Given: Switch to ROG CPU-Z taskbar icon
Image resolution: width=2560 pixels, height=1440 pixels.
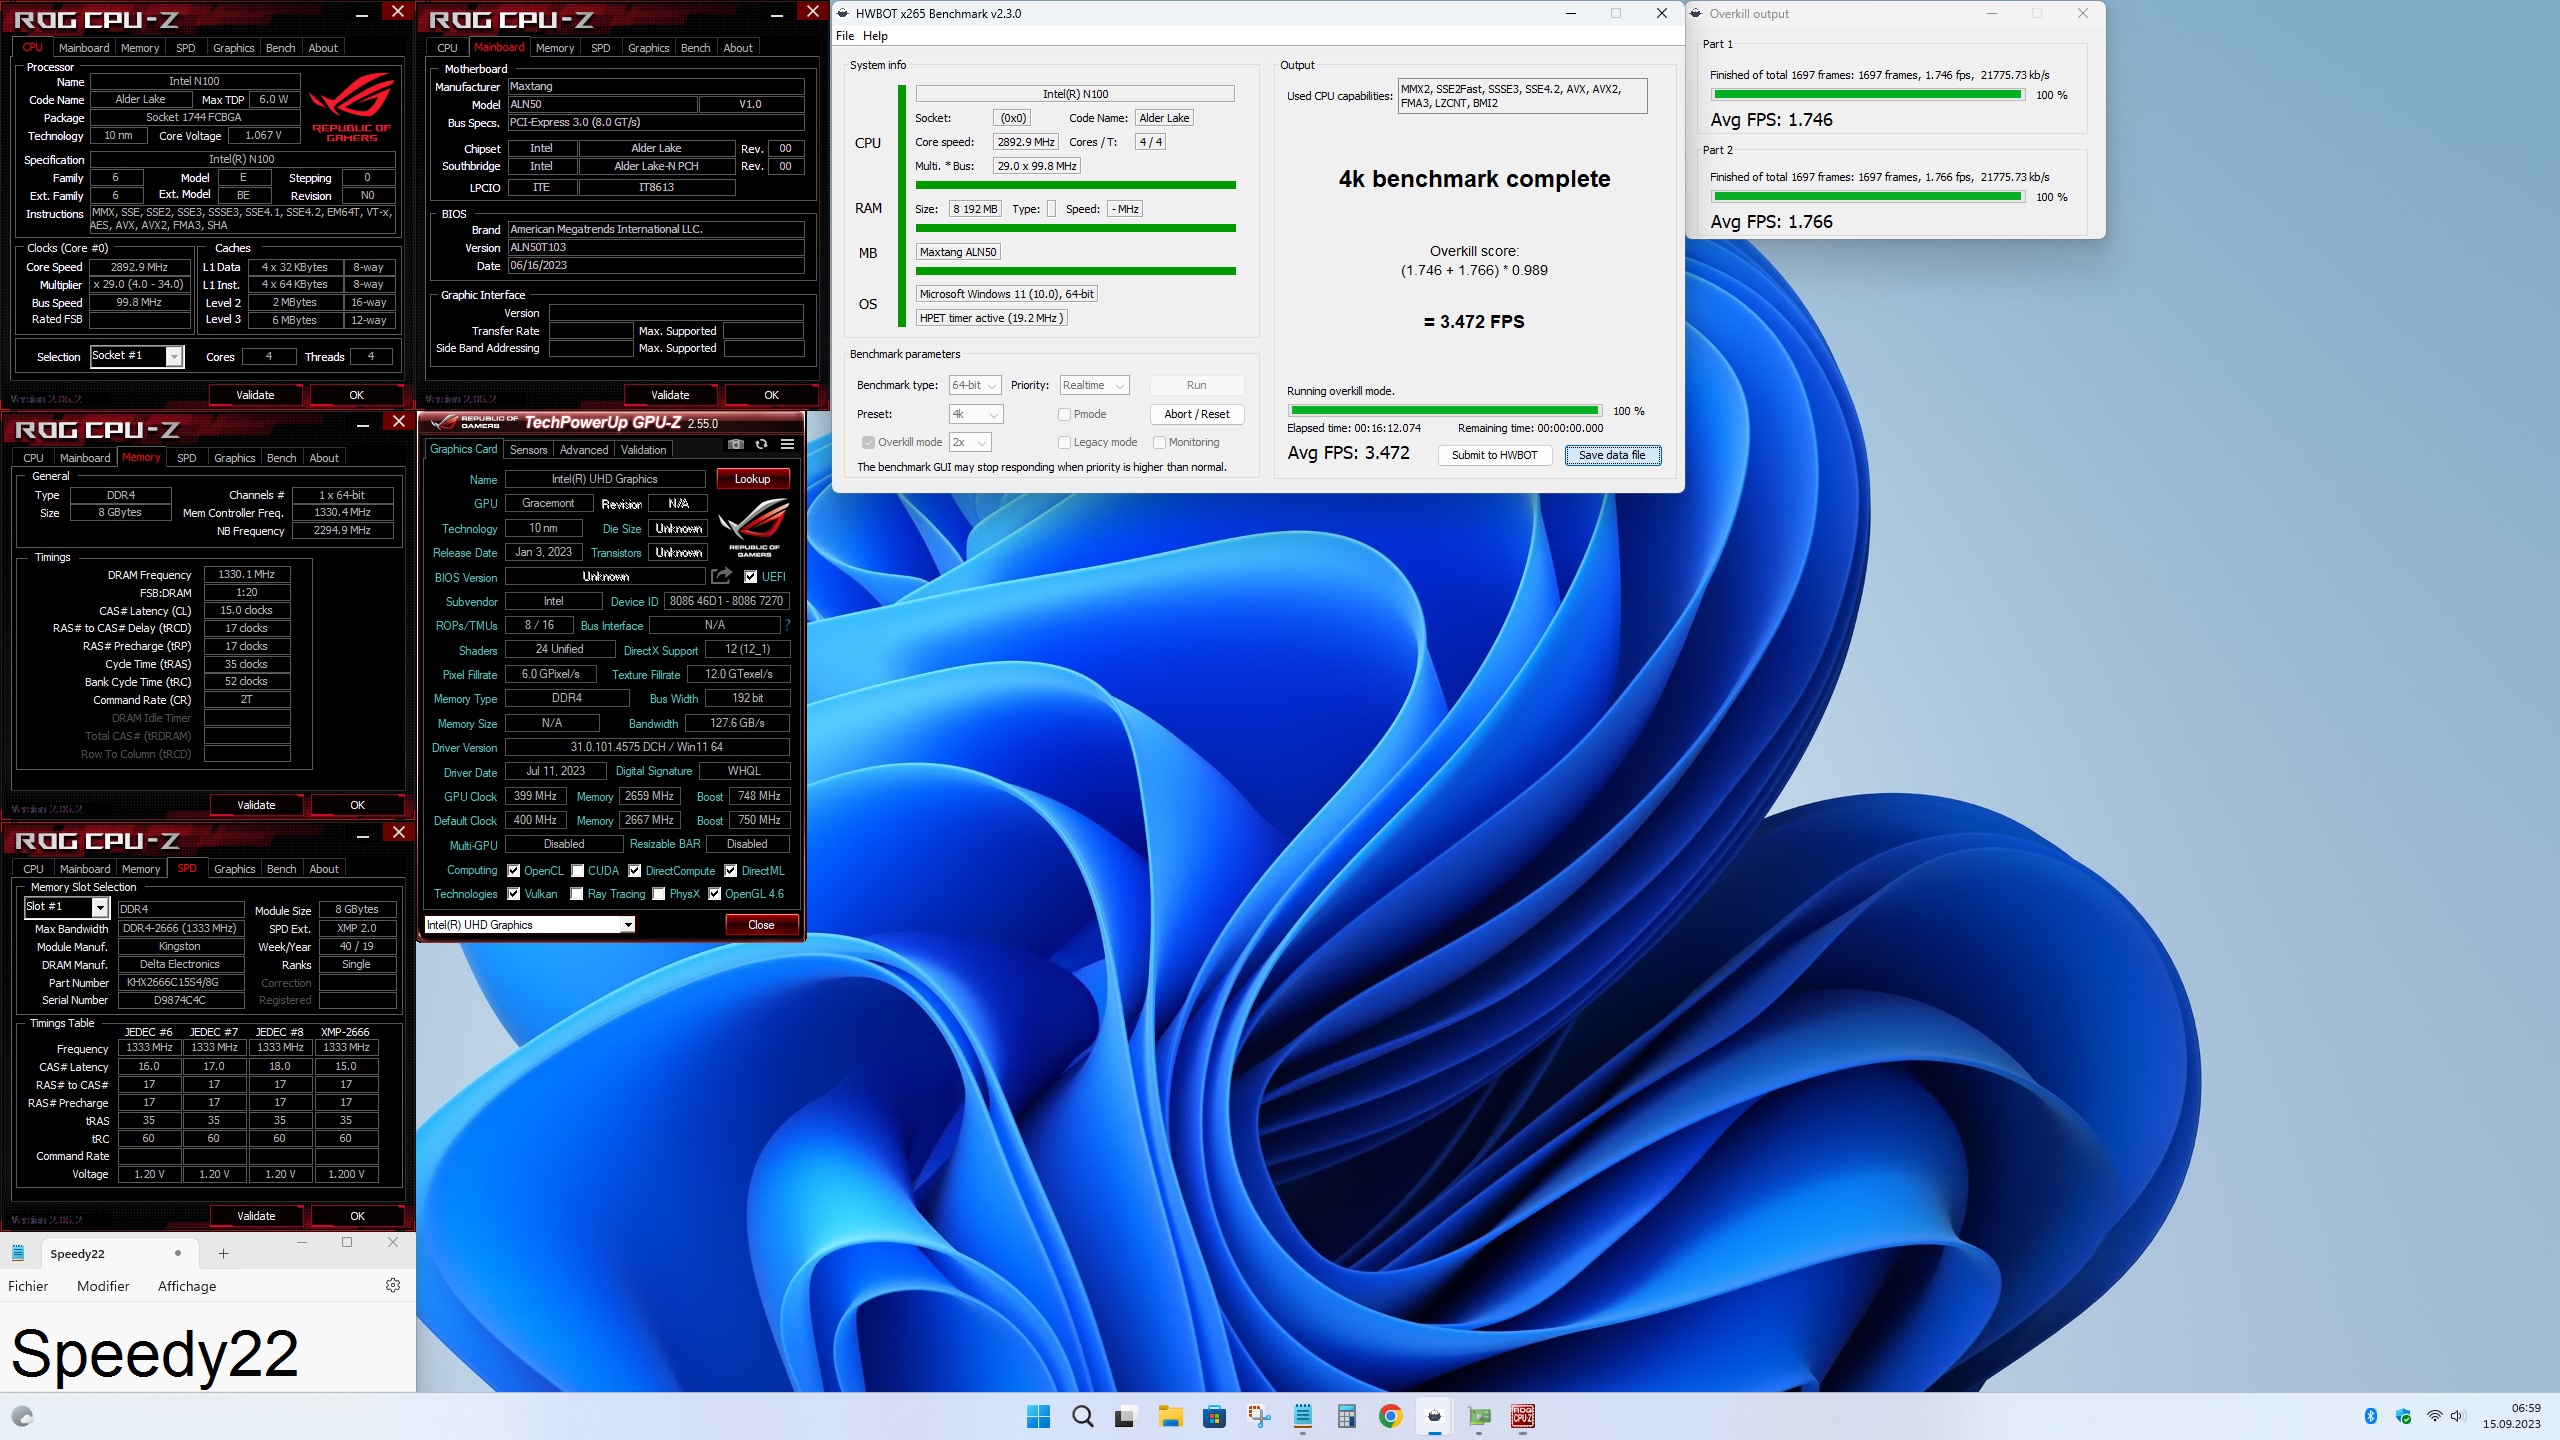Looking at the screenshot, I should (1522, 1416).
